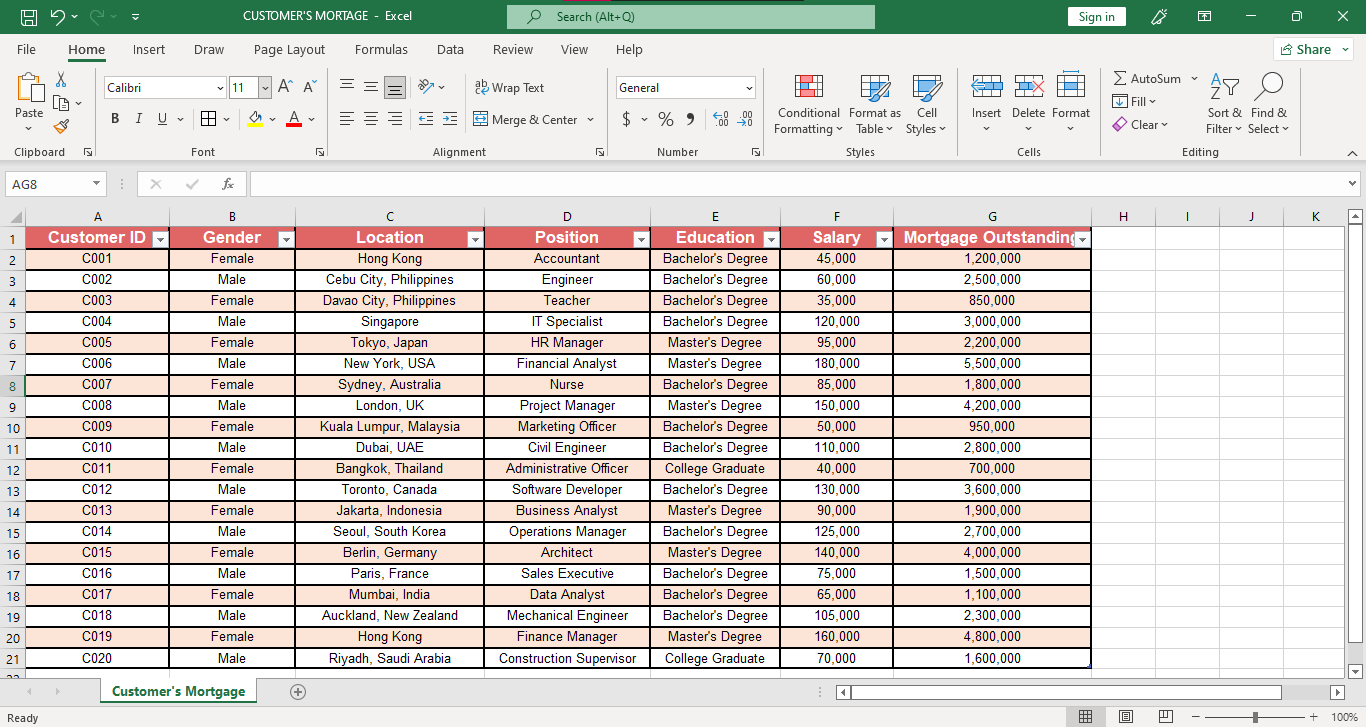Screen dimensions: 1366x727
Task: Switch to the Page Layout tab
Action: point(289,49)
